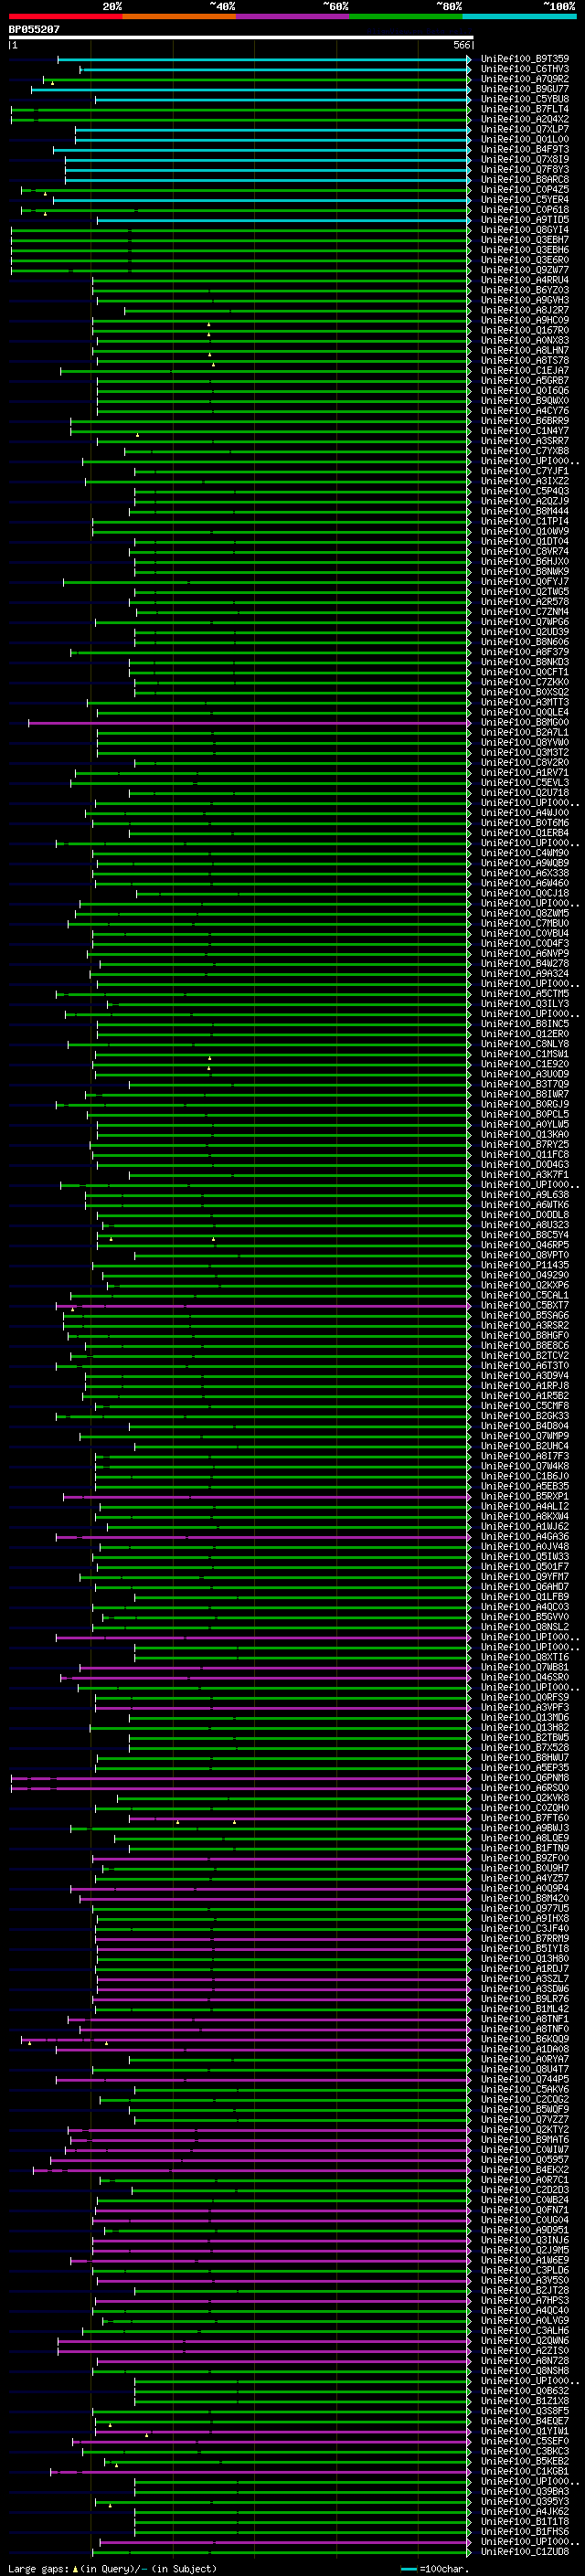Click hit label UniRef100_Q3EBH7
The image size is (585, 2576).
(x=525, y=240)
